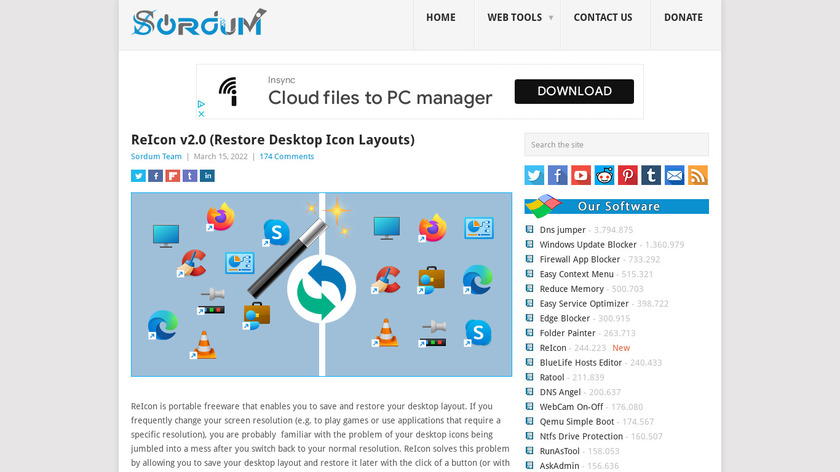Share article on Flipboard small button
Viewport: 840px width, 472px height.
(x=172, y=176)
